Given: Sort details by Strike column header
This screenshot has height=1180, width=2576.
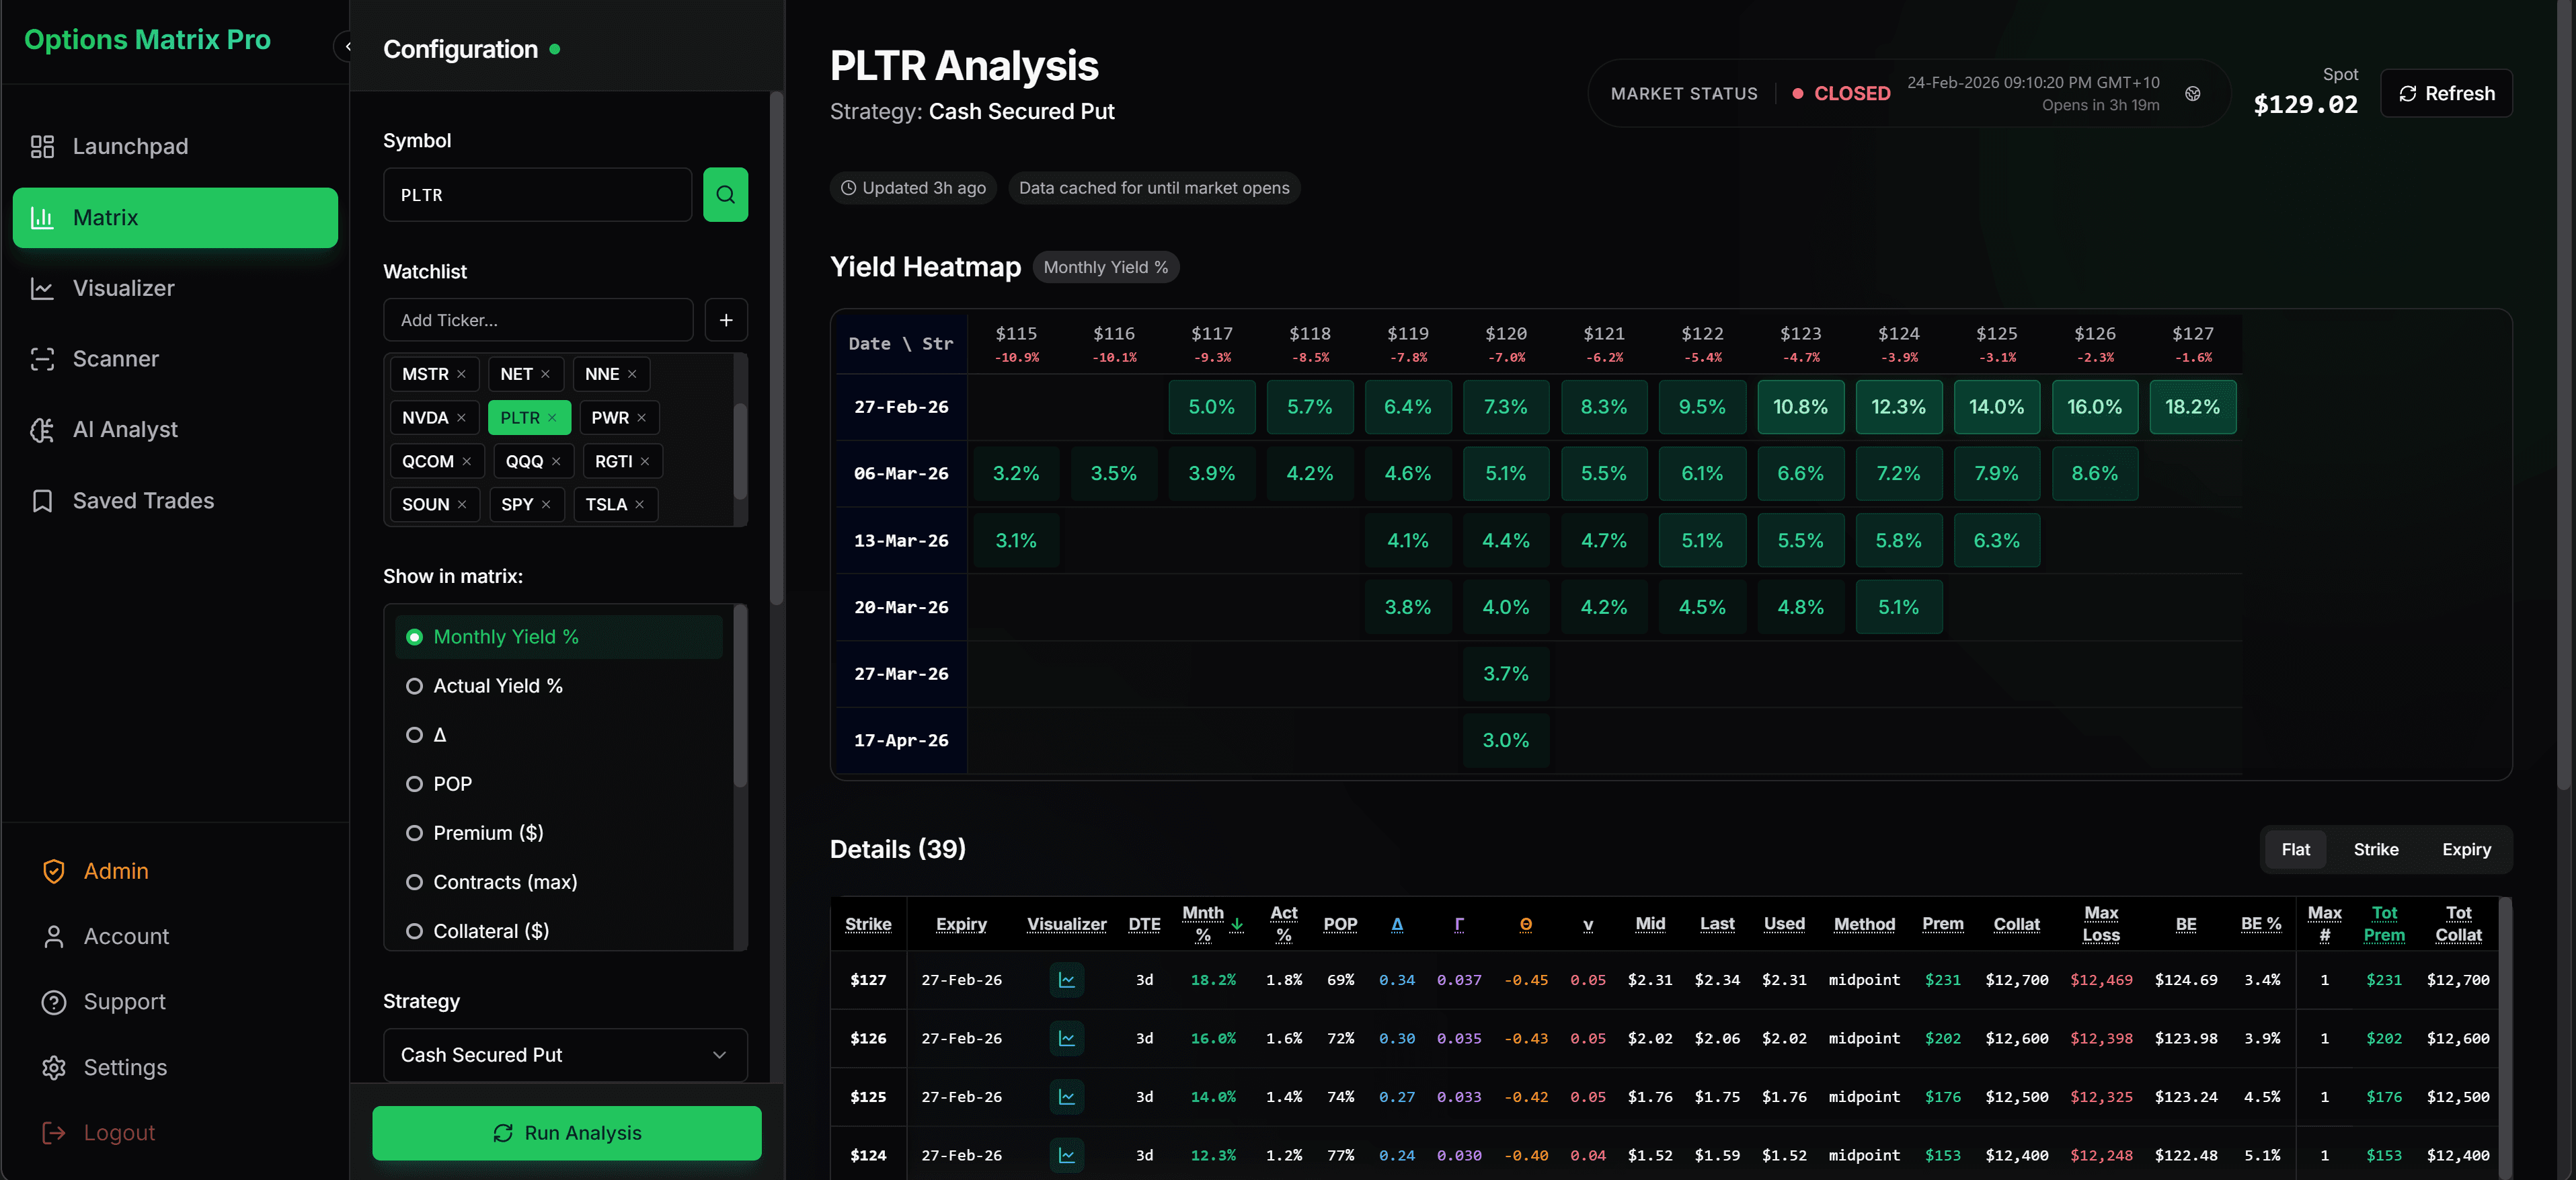Looking at the screenshot, I should click(868, 924).
